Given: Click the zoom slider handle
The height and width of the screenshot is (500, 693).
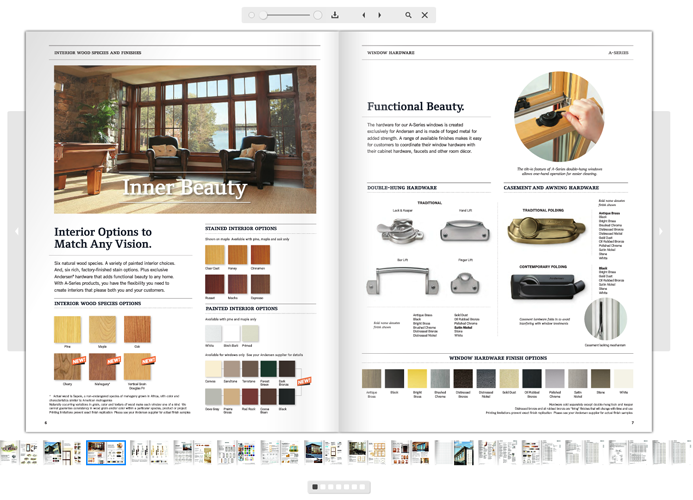Looking at the screenshot, I should point(263,15).
